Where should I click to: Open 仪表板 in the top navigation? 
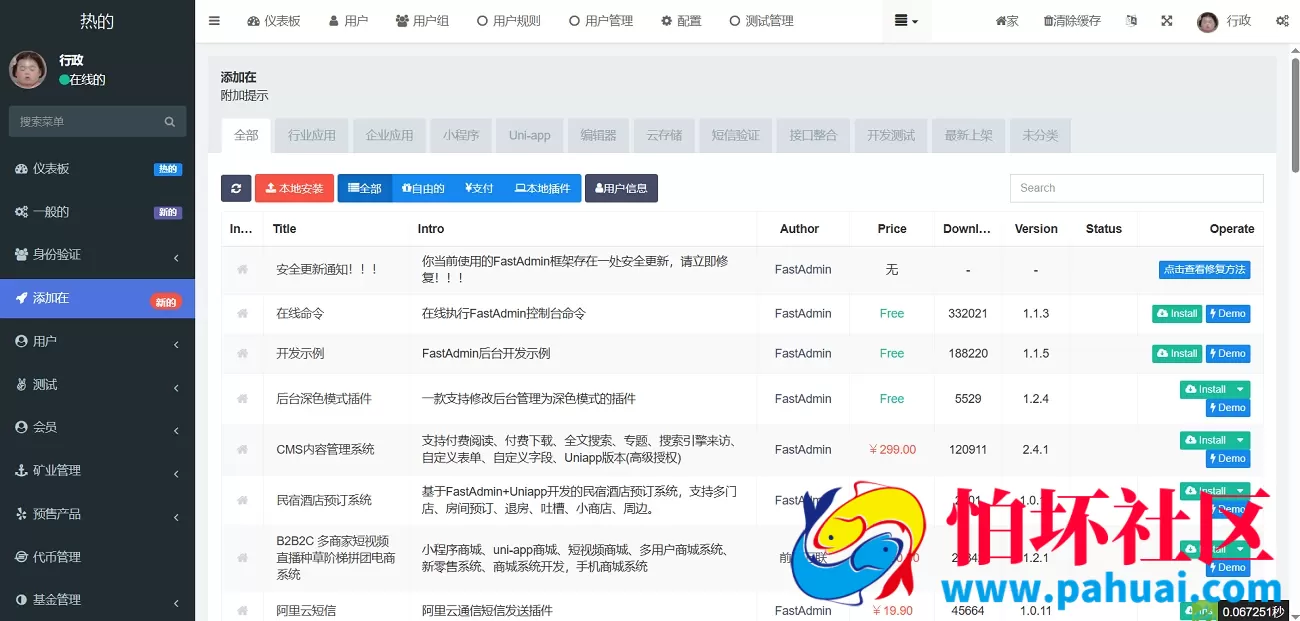(274, 21)
